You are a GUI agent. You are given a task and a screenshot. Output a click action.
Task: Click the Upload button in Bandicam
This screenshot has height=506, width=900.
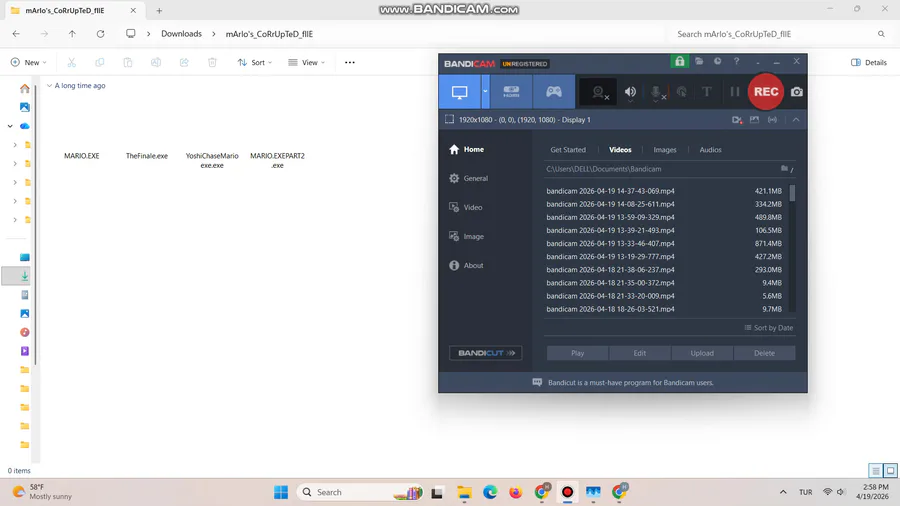[702, 353]
